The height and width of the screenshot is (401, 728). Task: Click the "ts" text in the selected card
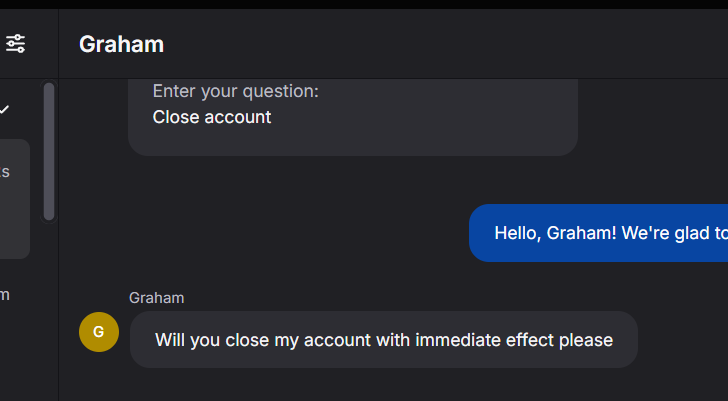[x=5, y=172]
